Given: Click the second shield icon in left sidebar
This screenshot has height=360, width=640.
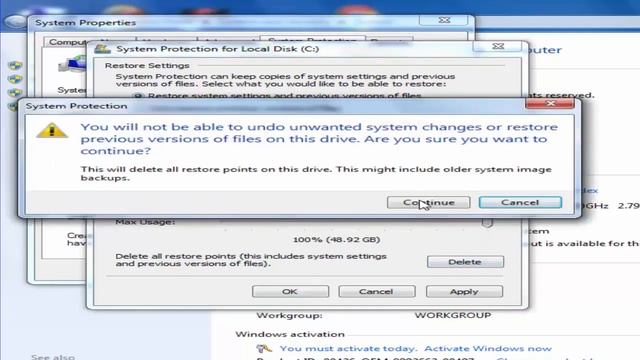Looking at the screenshot, I should [x=15, y=79].
